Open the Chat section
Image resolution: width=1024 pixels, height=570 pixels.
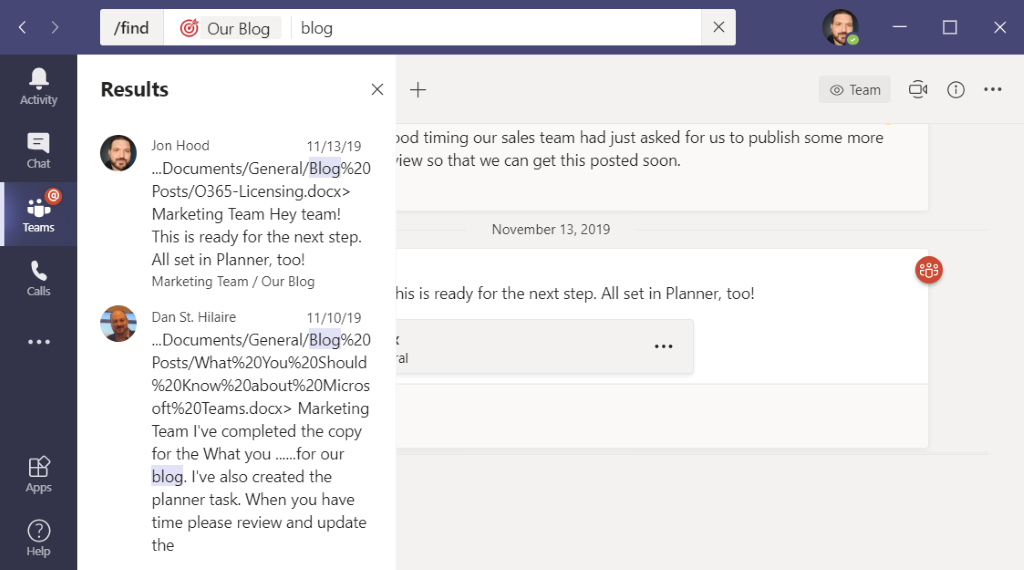tap(39, 151)
